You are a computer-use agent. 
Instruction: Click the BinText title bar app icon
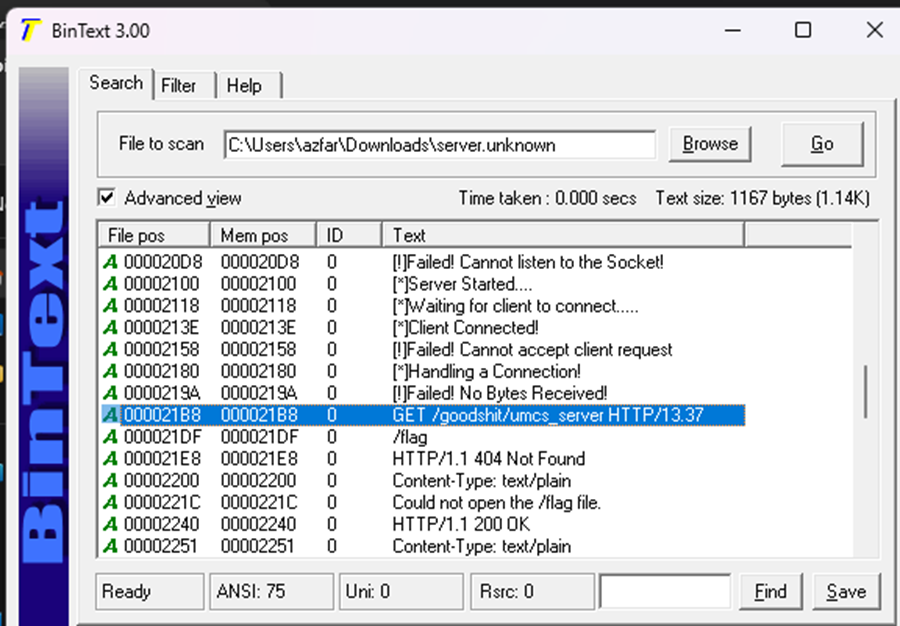33,30
